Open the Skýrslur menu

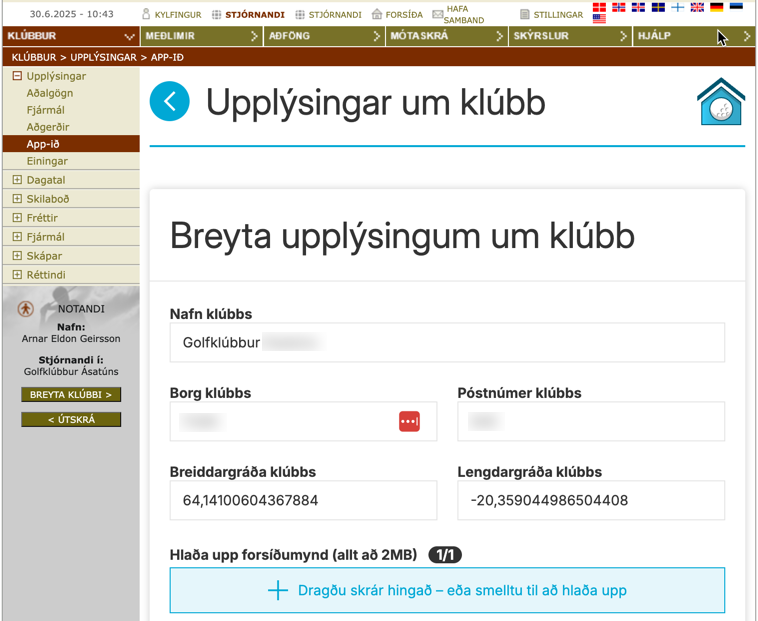(570, 36)
